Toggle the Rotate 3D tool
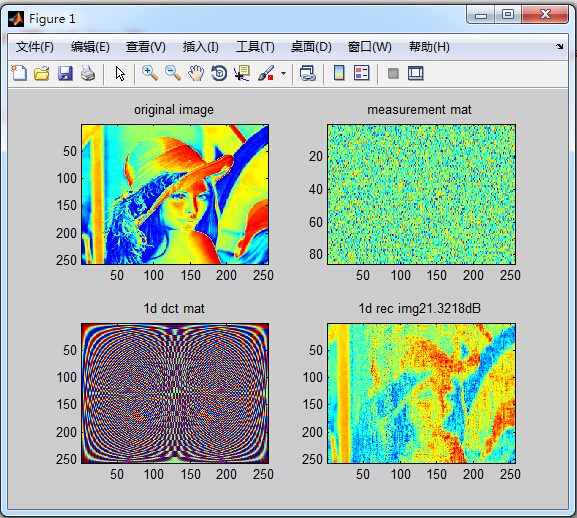The height and width of the screenshot is (518, 577). tap(219, 73)
